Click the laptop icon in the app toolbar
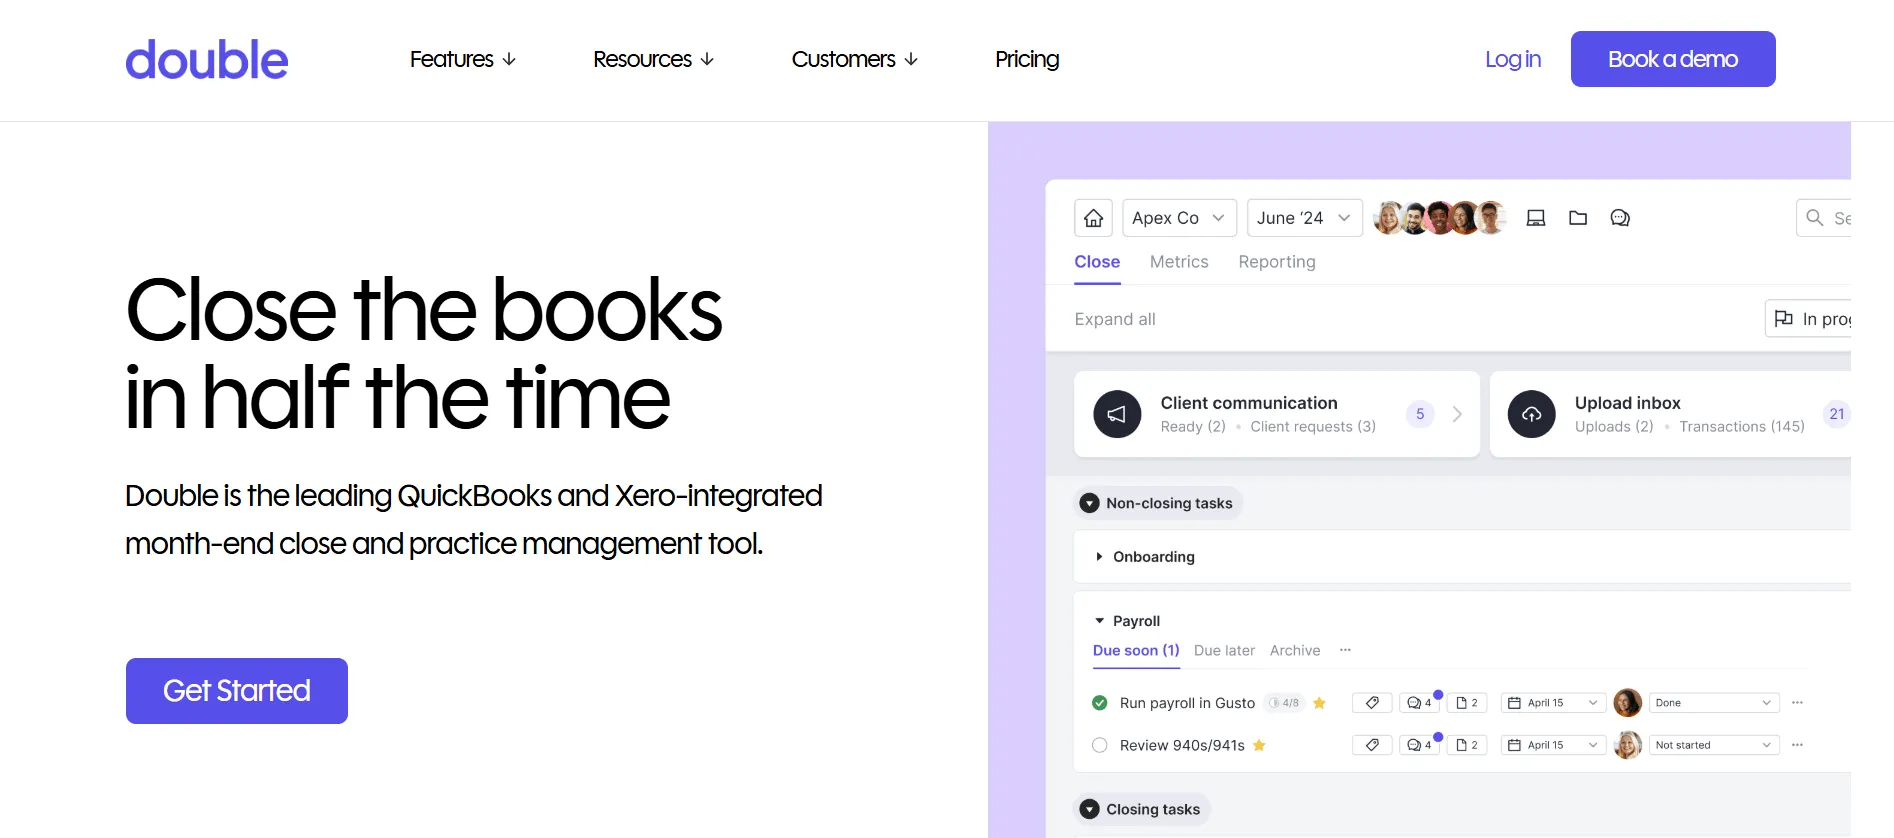The width and height of the screenshot is (1894, 838). coord(1536,218)
